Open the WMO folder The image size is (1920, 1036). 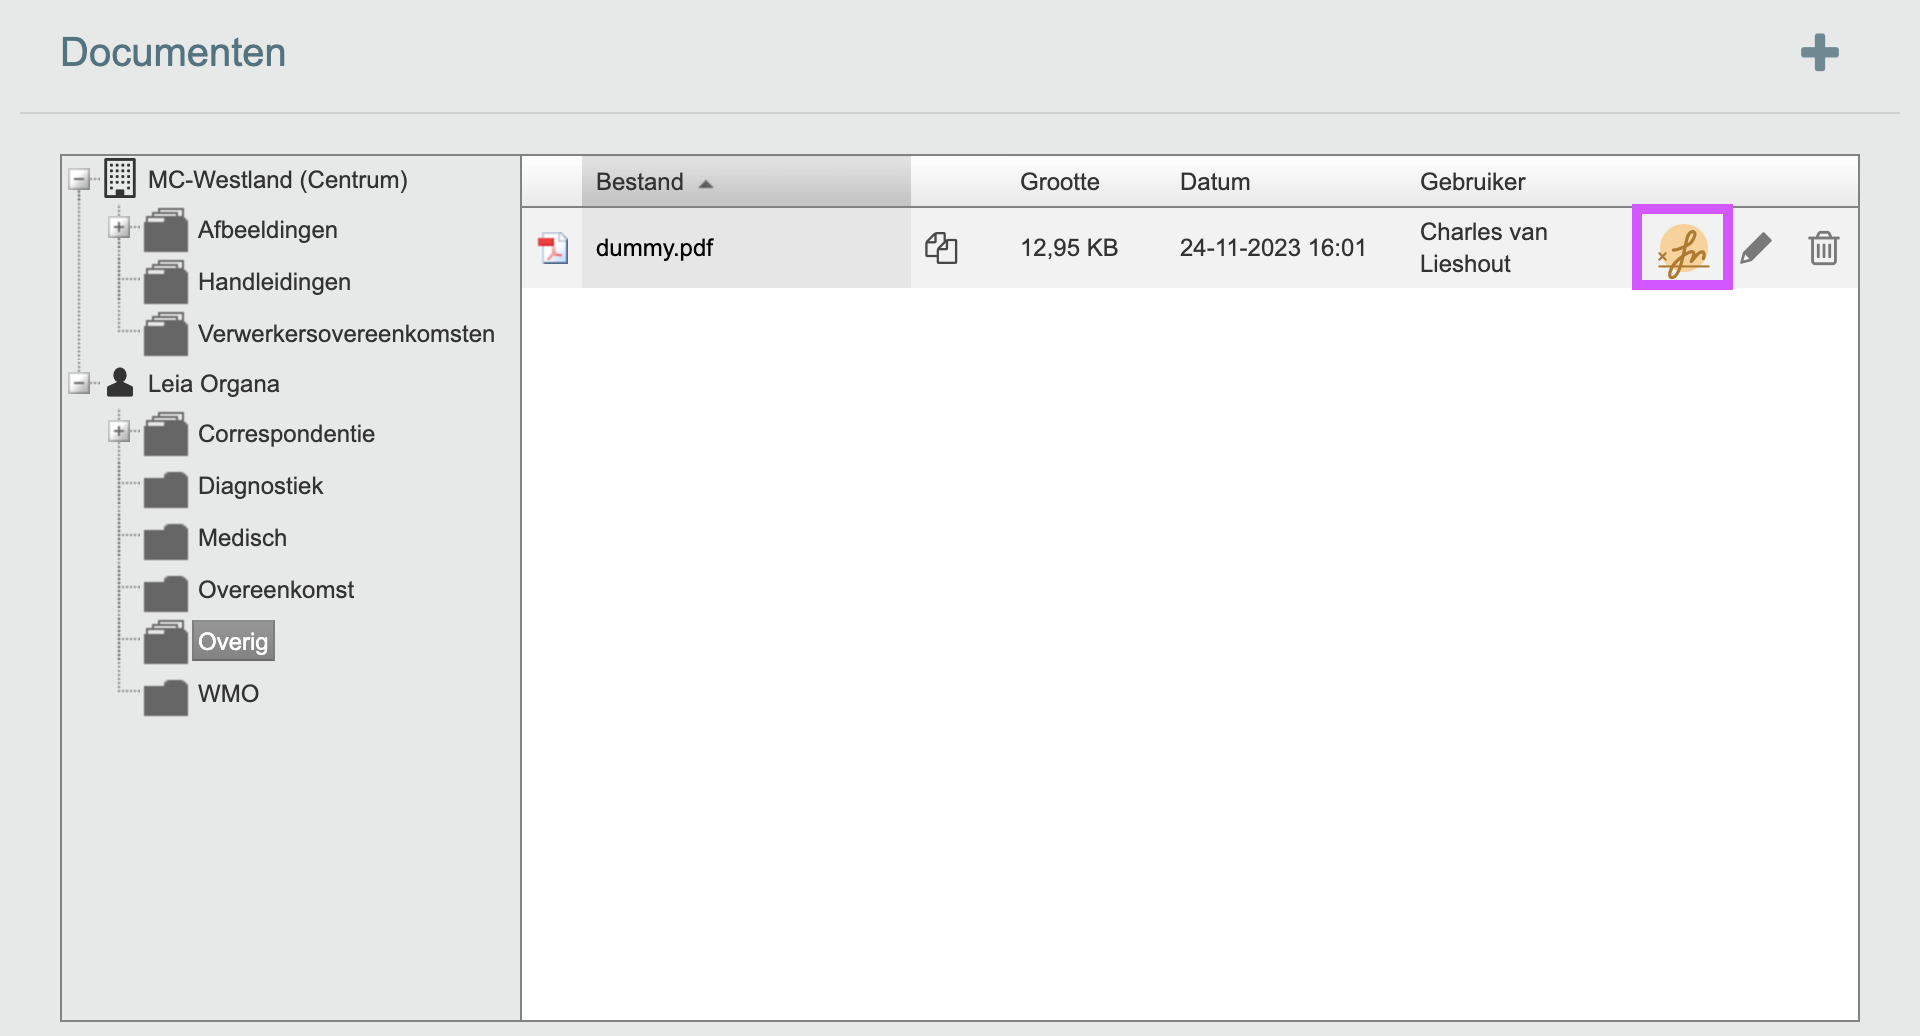click(228, 694)
